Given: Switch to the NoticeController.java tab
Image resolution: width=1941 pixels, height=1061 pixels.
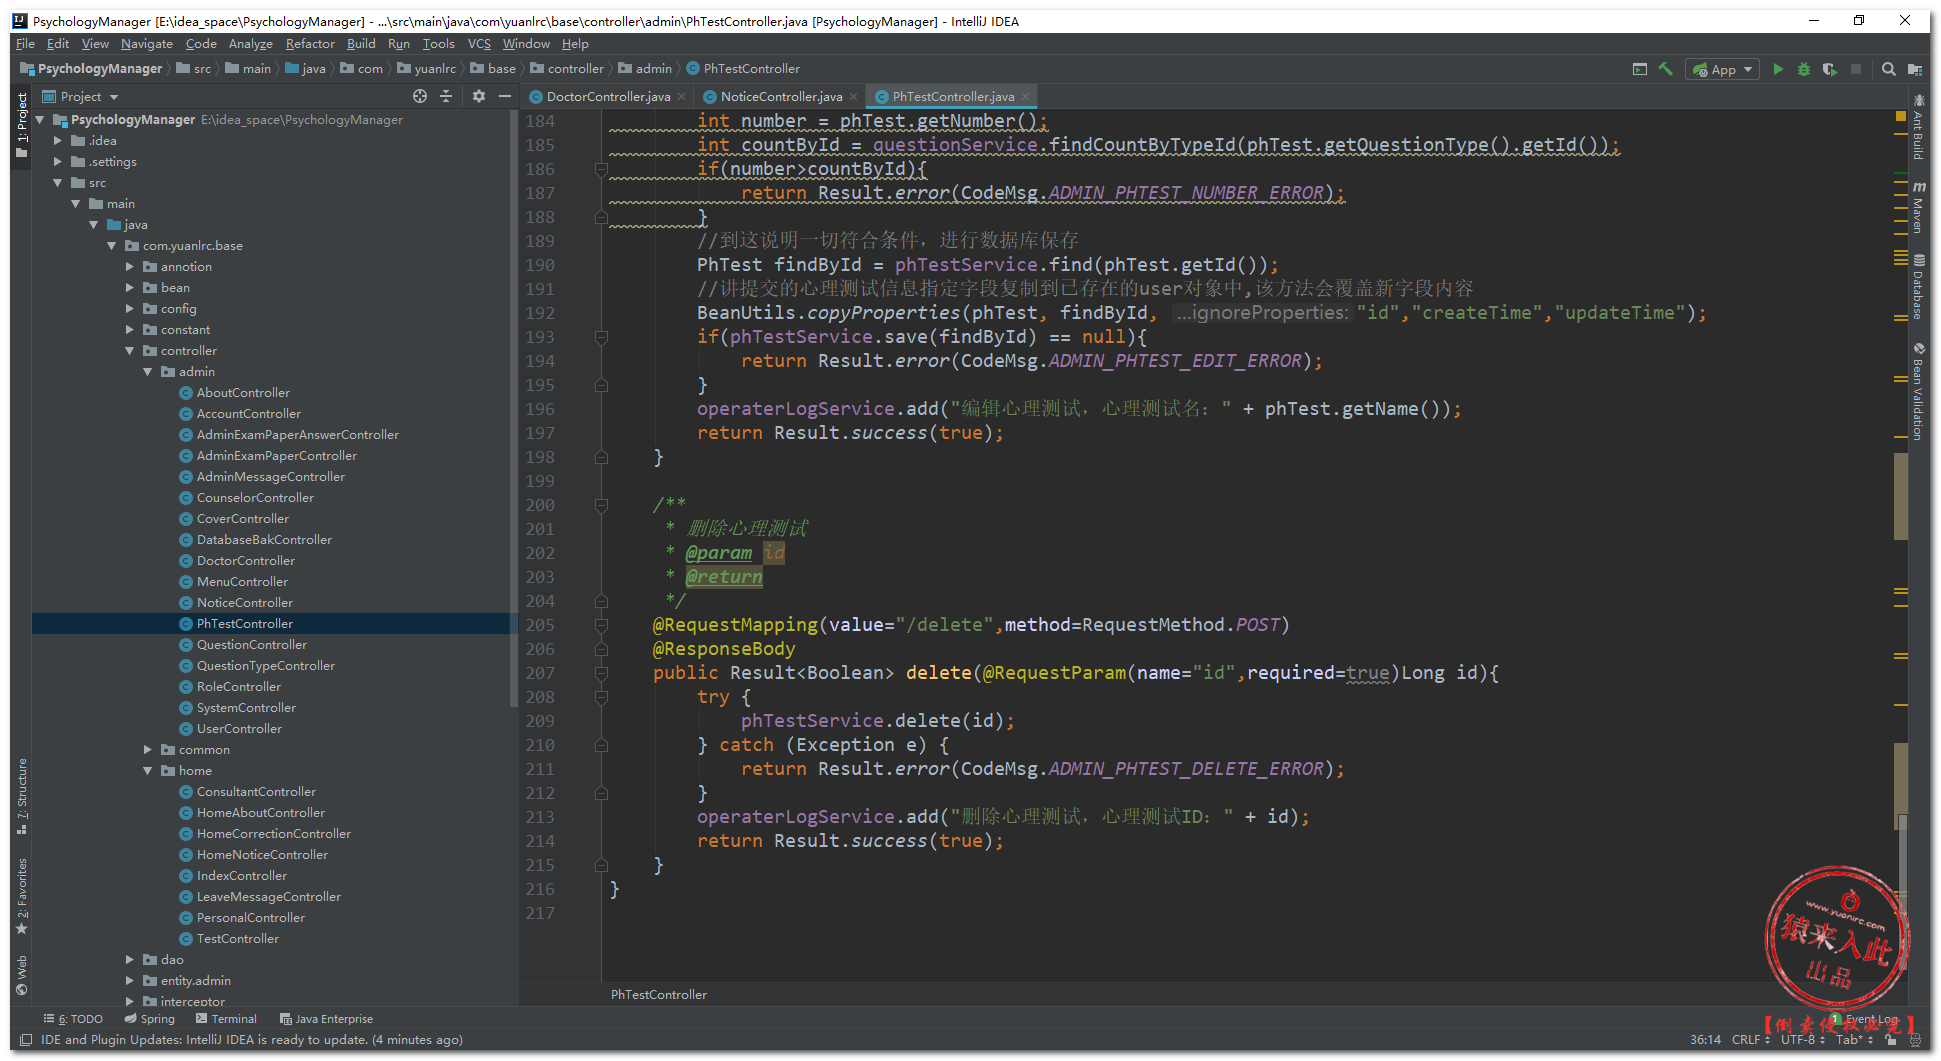Looking at the screenshot, I should (780, 97).
